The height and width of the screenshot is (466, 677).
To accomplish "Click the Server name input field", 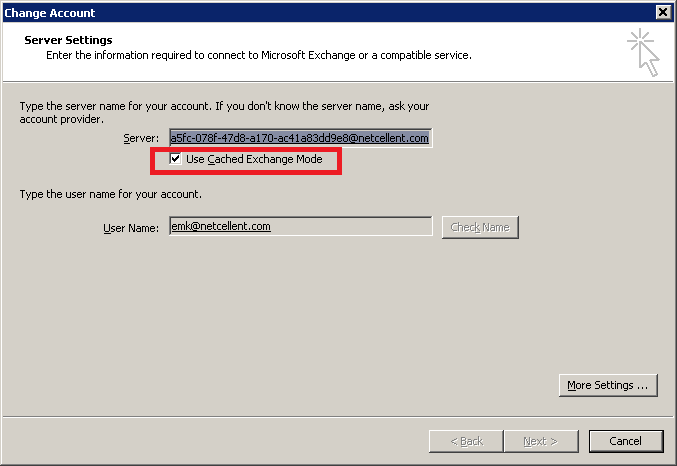I will (301, 138).
